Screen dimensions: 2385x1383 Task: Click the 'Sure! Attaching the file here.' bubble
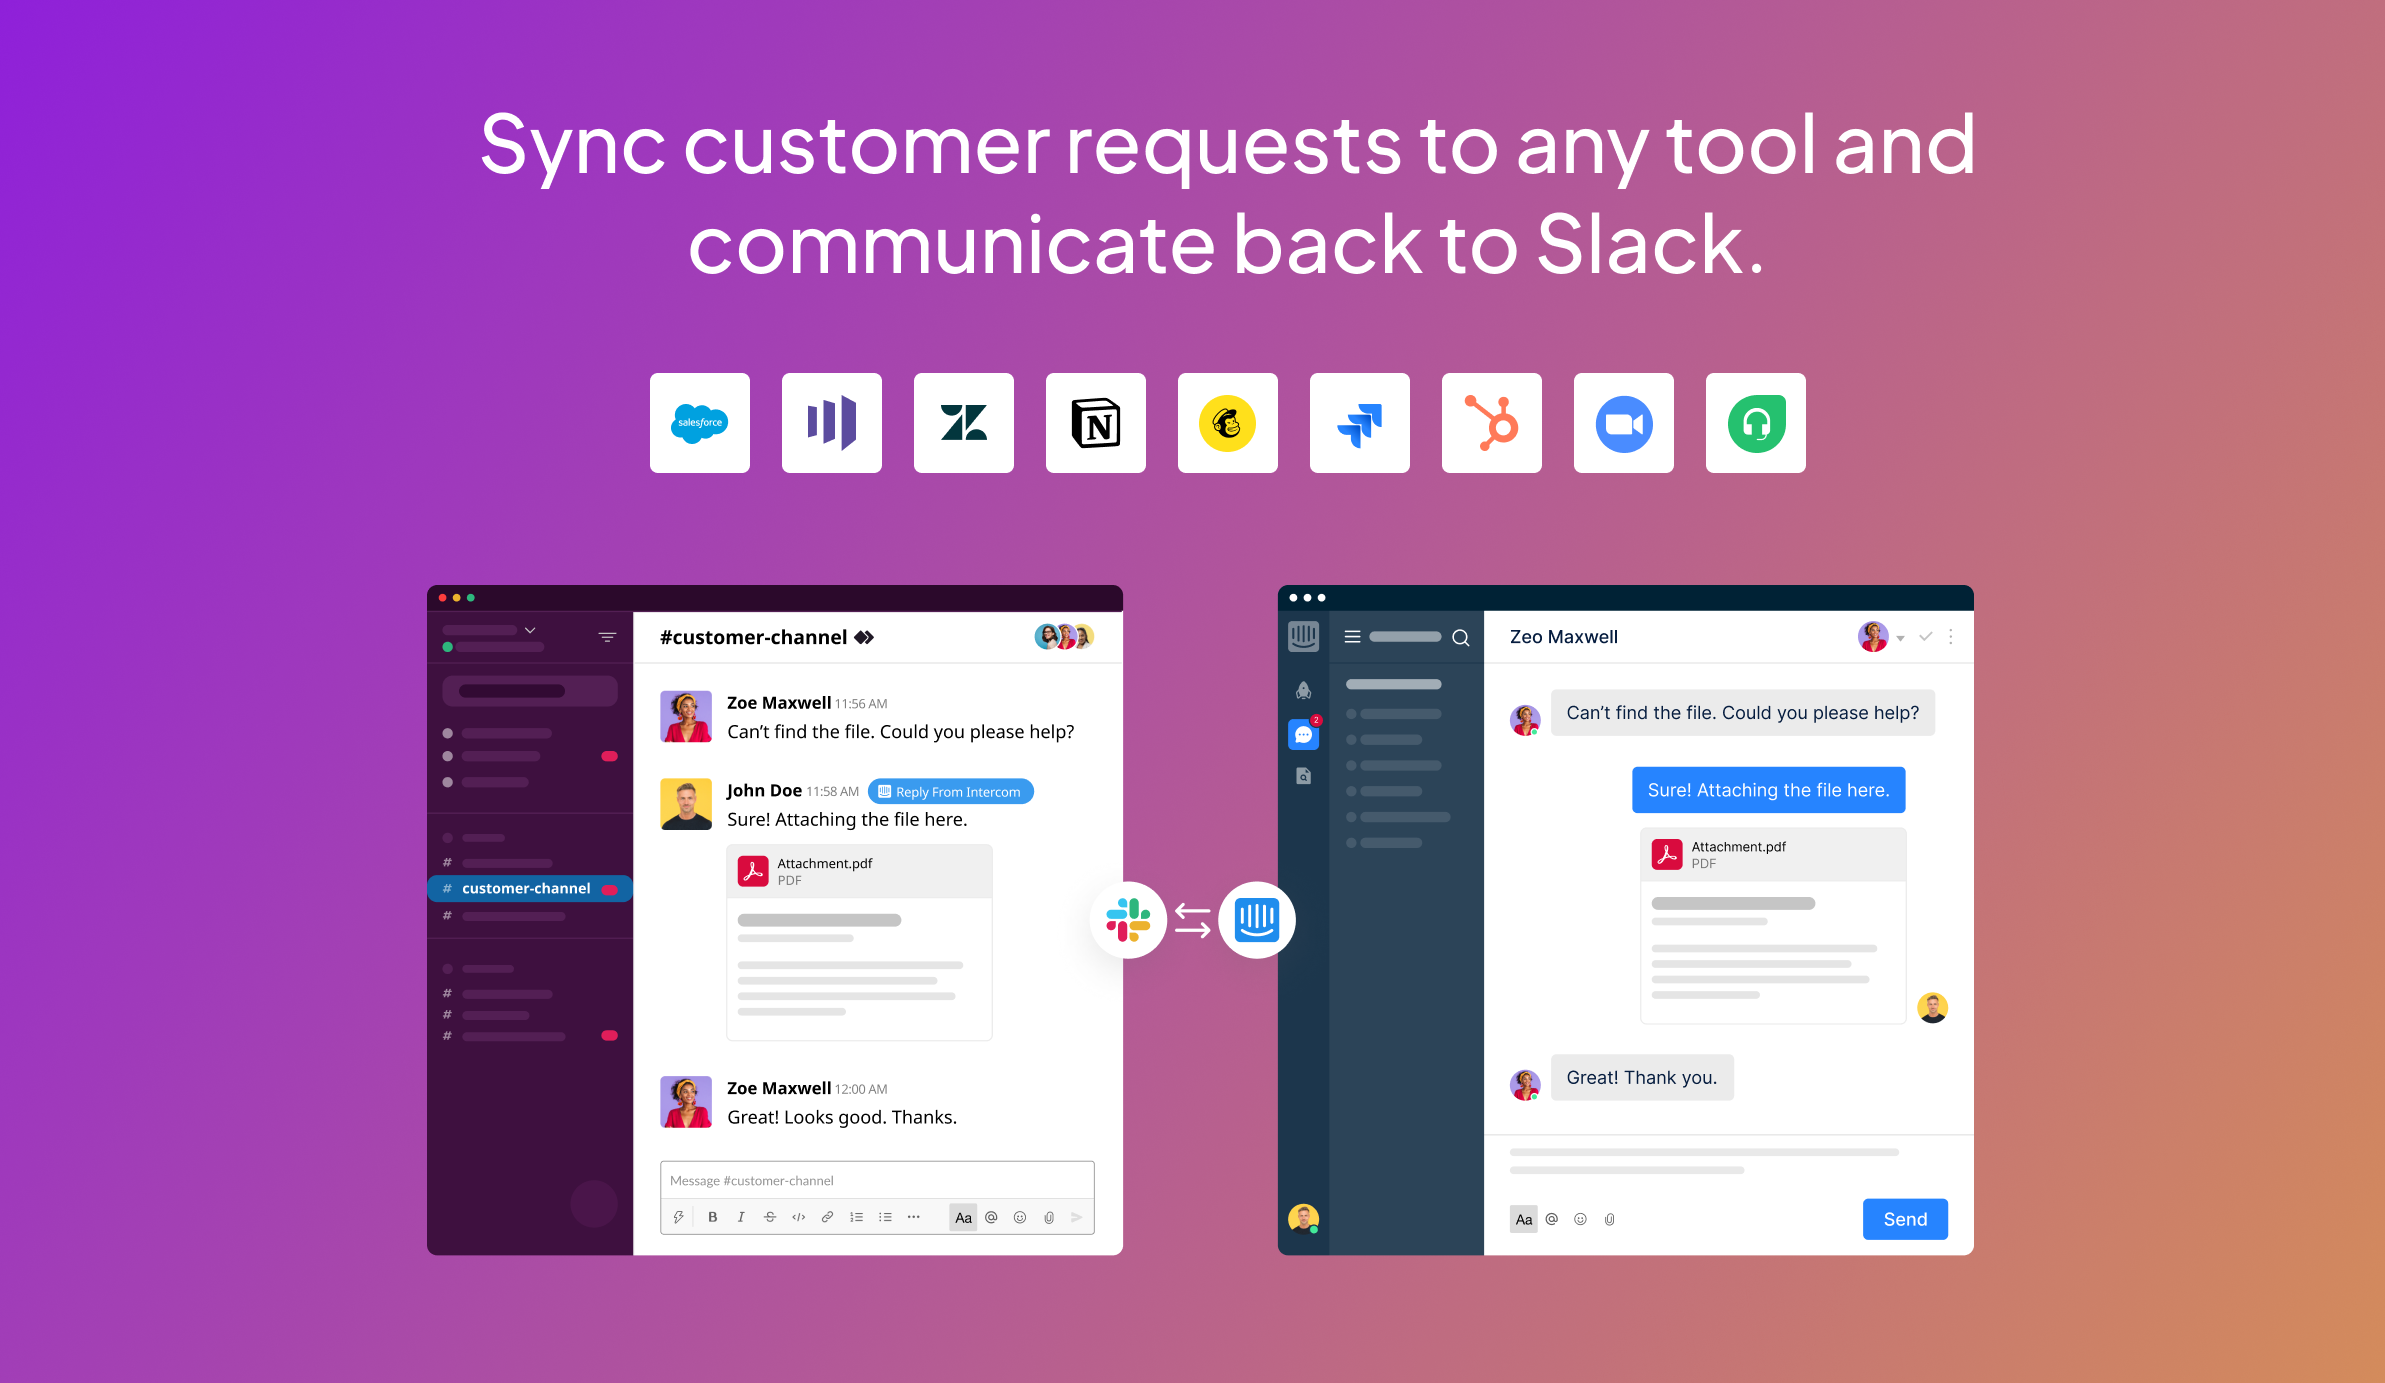click(x=1769, y=790)
